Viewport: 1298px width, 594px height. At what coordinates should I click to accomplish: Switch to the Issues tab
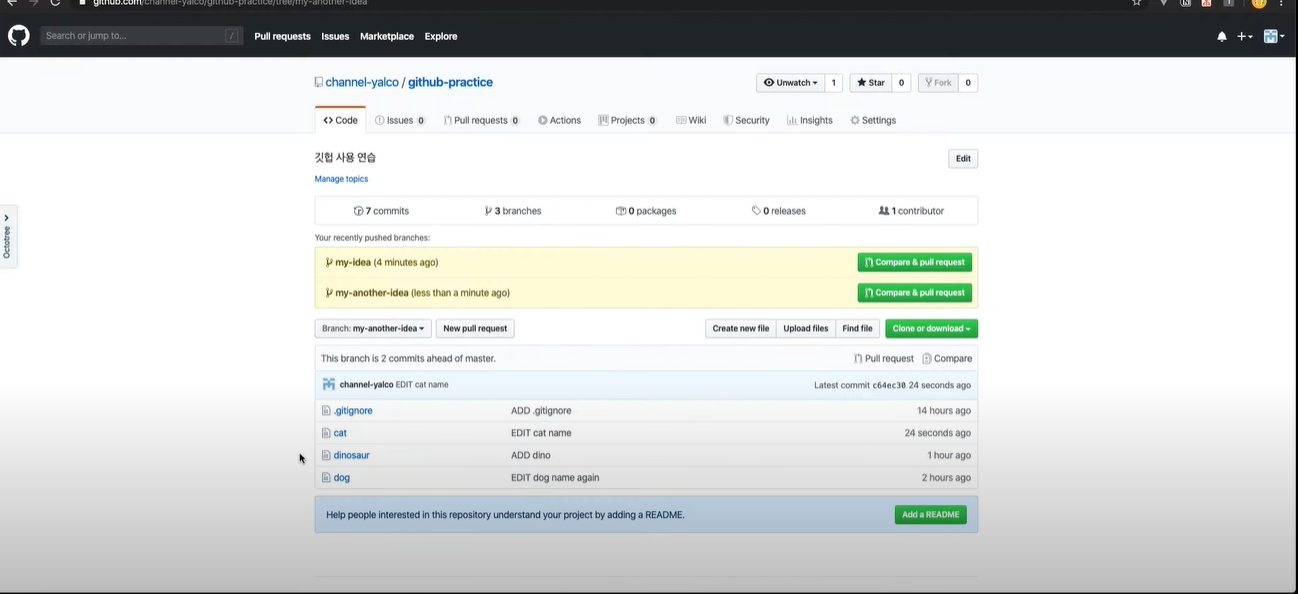point(400,120)
